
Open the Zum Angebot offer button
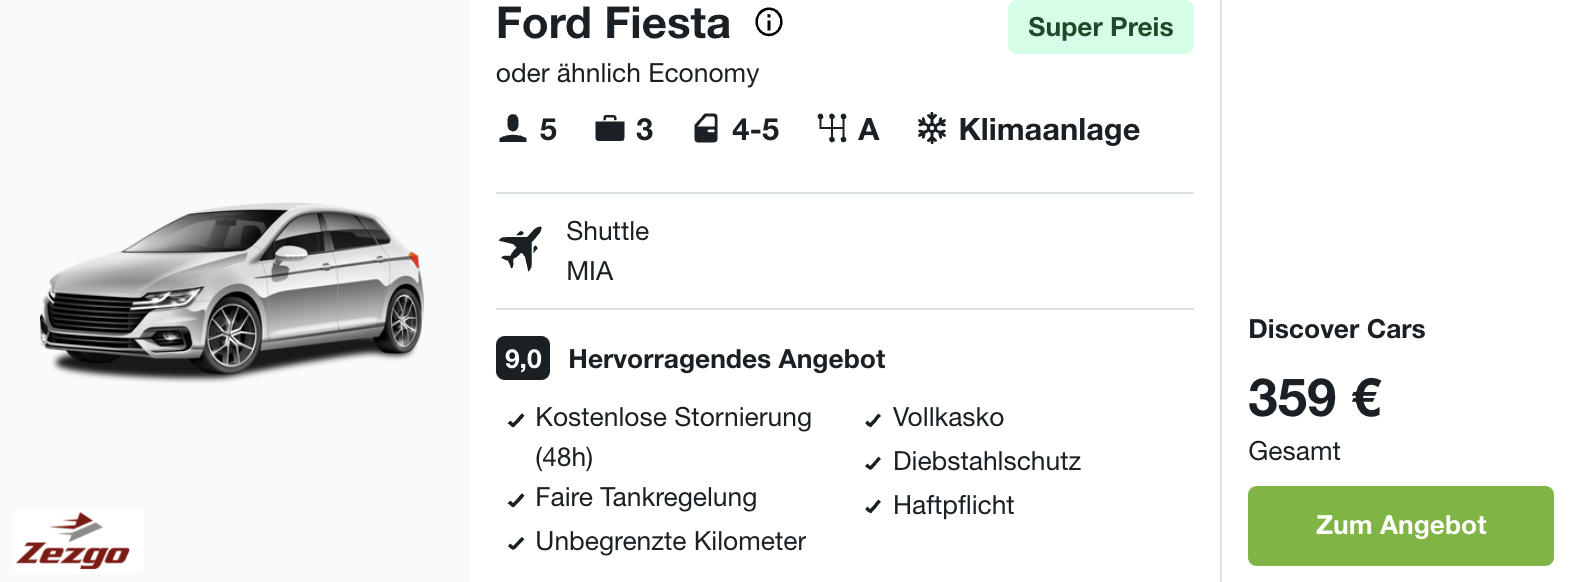1401,526
